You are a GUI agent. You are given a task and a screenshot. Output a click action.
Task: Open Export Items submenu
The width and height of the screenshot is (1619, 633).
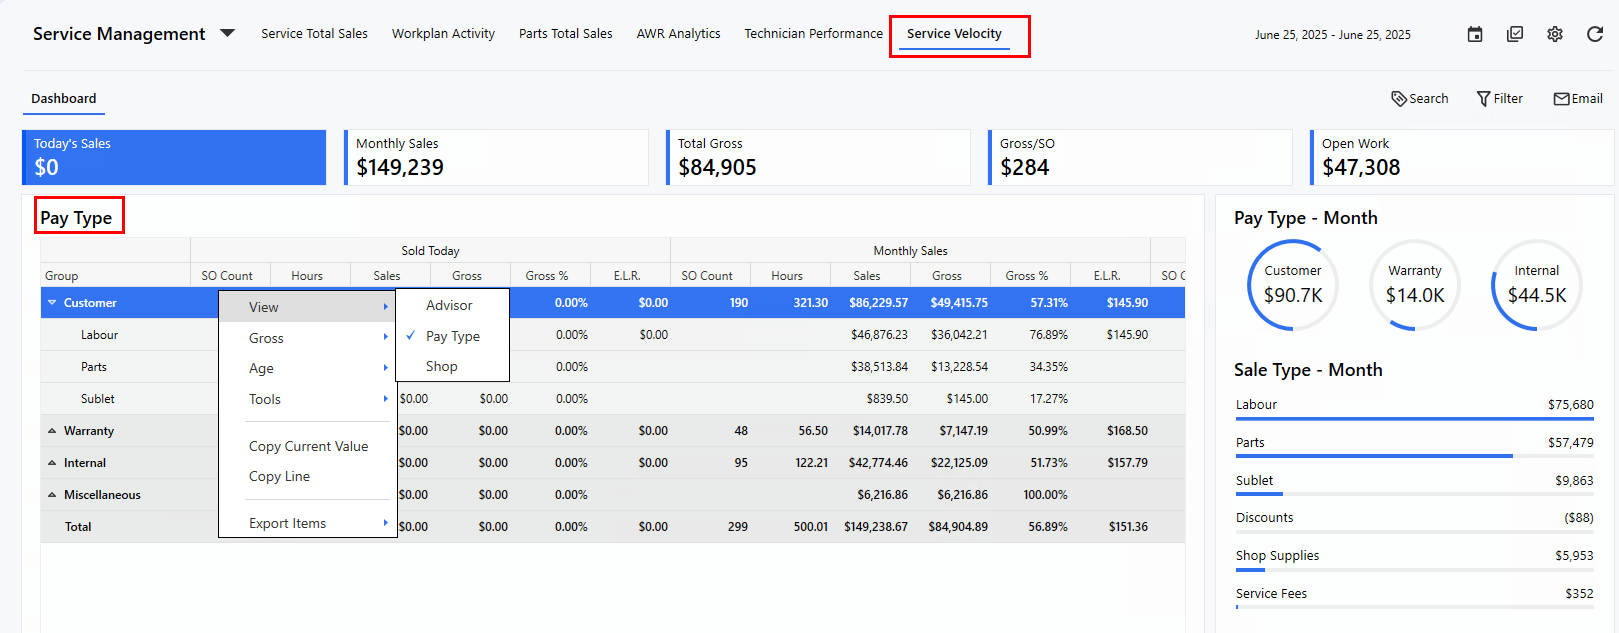pos(288,524)
